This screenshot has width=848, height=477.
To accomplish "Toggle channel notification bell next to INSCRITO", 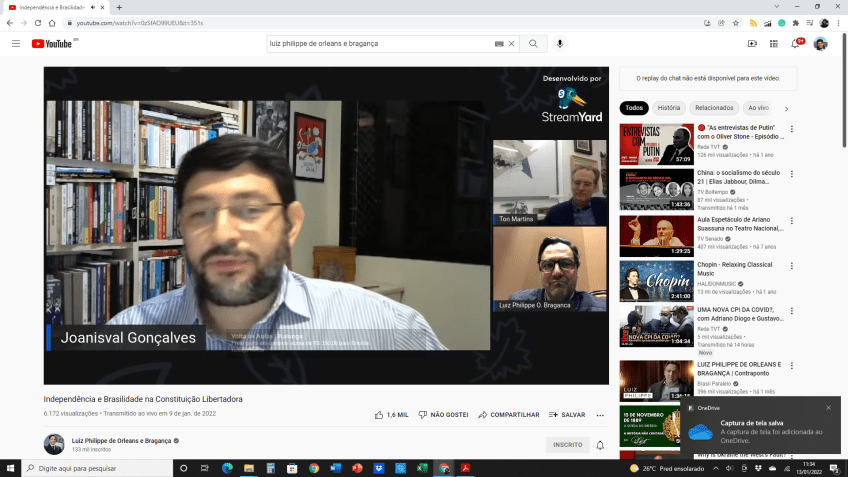I will 600,445.
